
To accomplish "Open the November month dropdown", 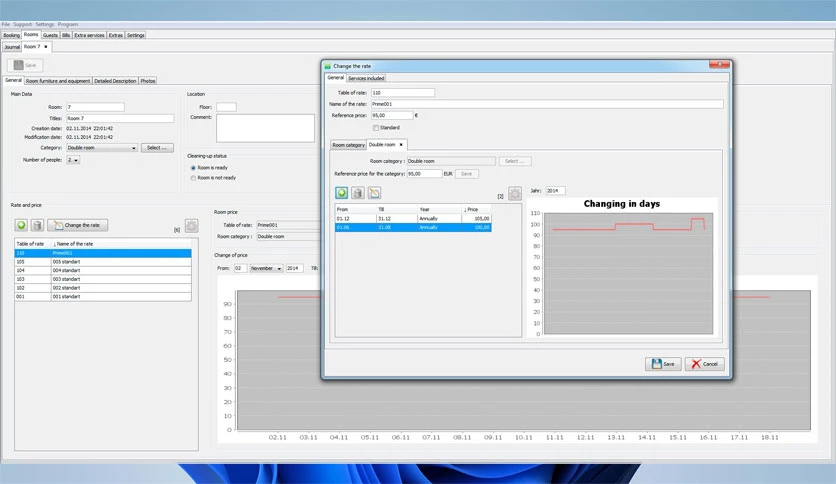I will pyautogui.click(x=266, y=268).
